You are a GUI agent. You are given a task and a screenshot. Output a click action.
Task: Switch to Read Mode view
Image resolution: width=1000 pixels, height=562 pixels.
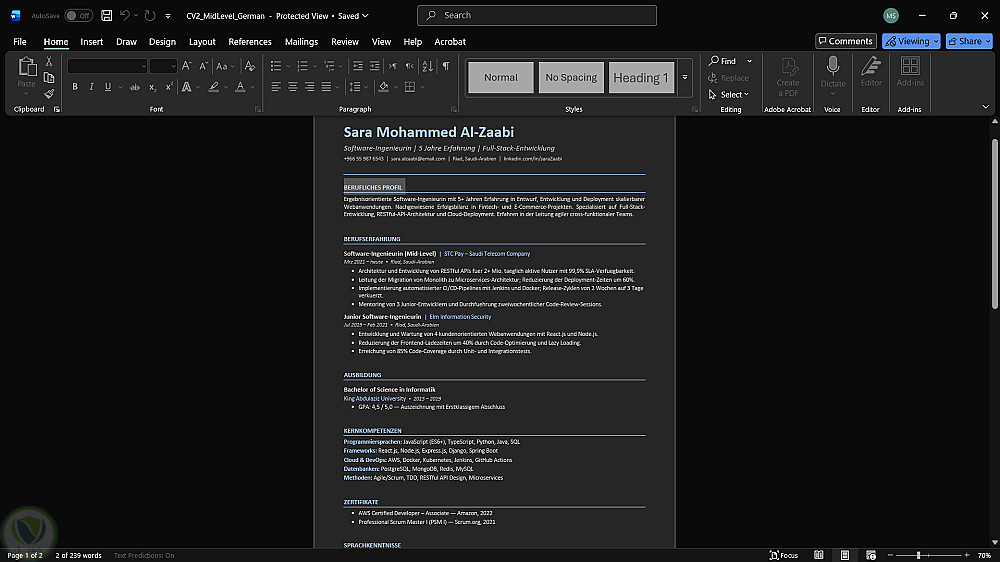tap(818, 555)
